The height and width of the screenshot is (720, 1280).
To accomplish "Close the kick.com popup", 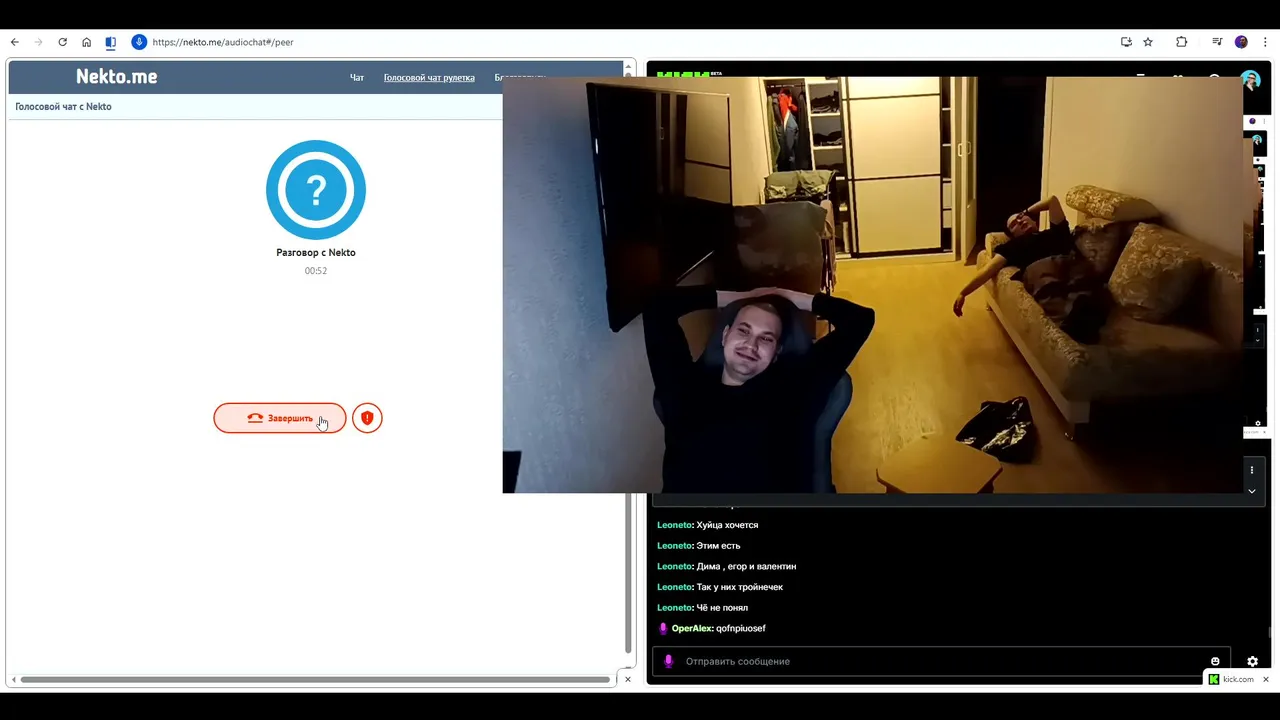I will pos(1265,679).
